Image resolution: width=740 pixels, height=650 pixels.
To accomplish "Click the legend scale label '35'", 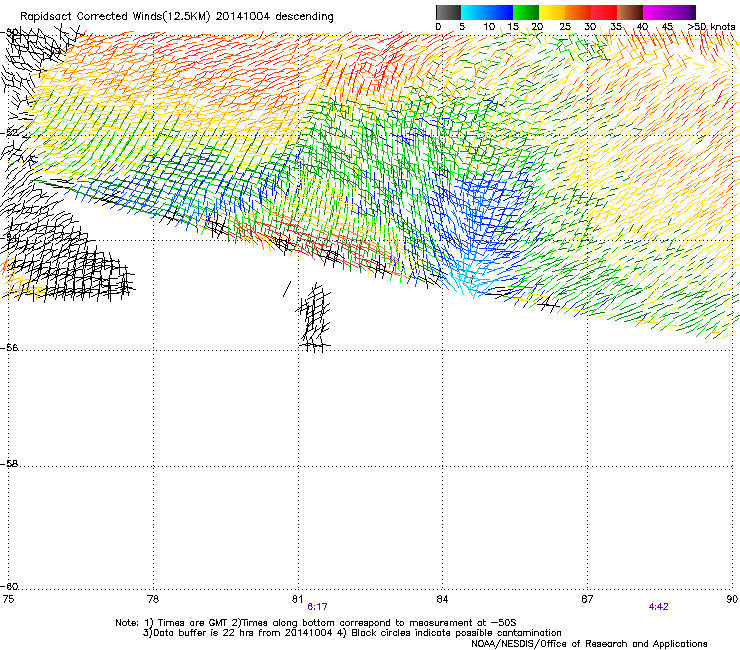I will 616,27.
